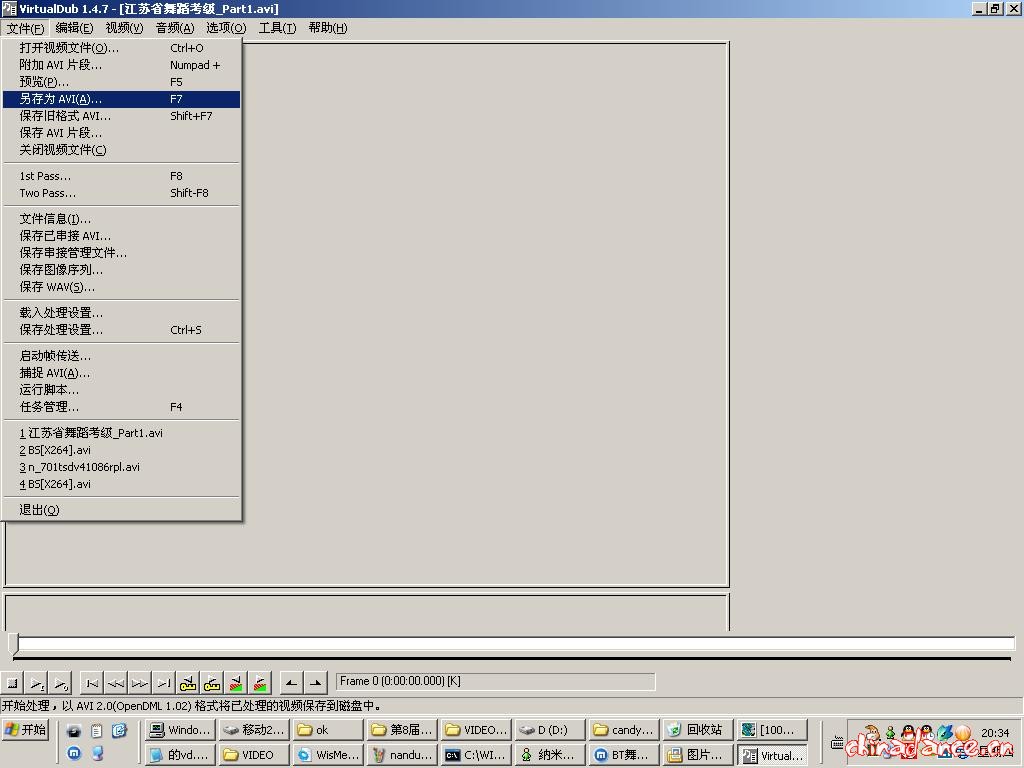Click the Stop playback button
1024x768 pixels.
click(13, 684)
